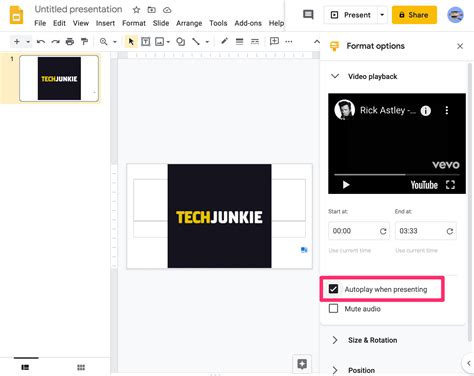Star the Untitled presentation

(136, 10)
